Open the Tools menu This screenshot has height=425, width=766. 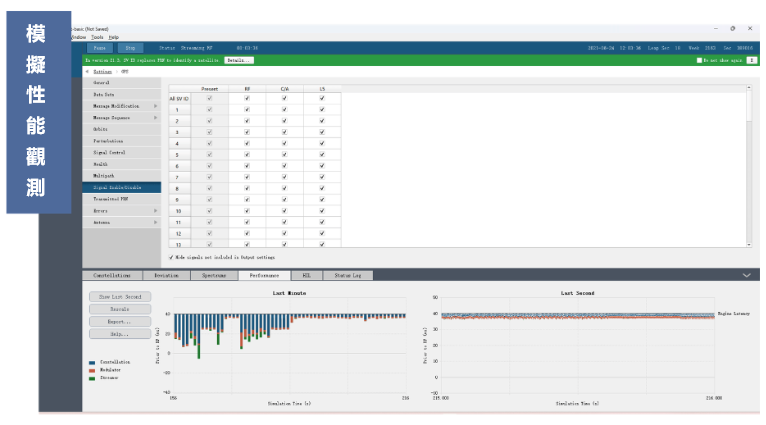[x=96, y=37]
